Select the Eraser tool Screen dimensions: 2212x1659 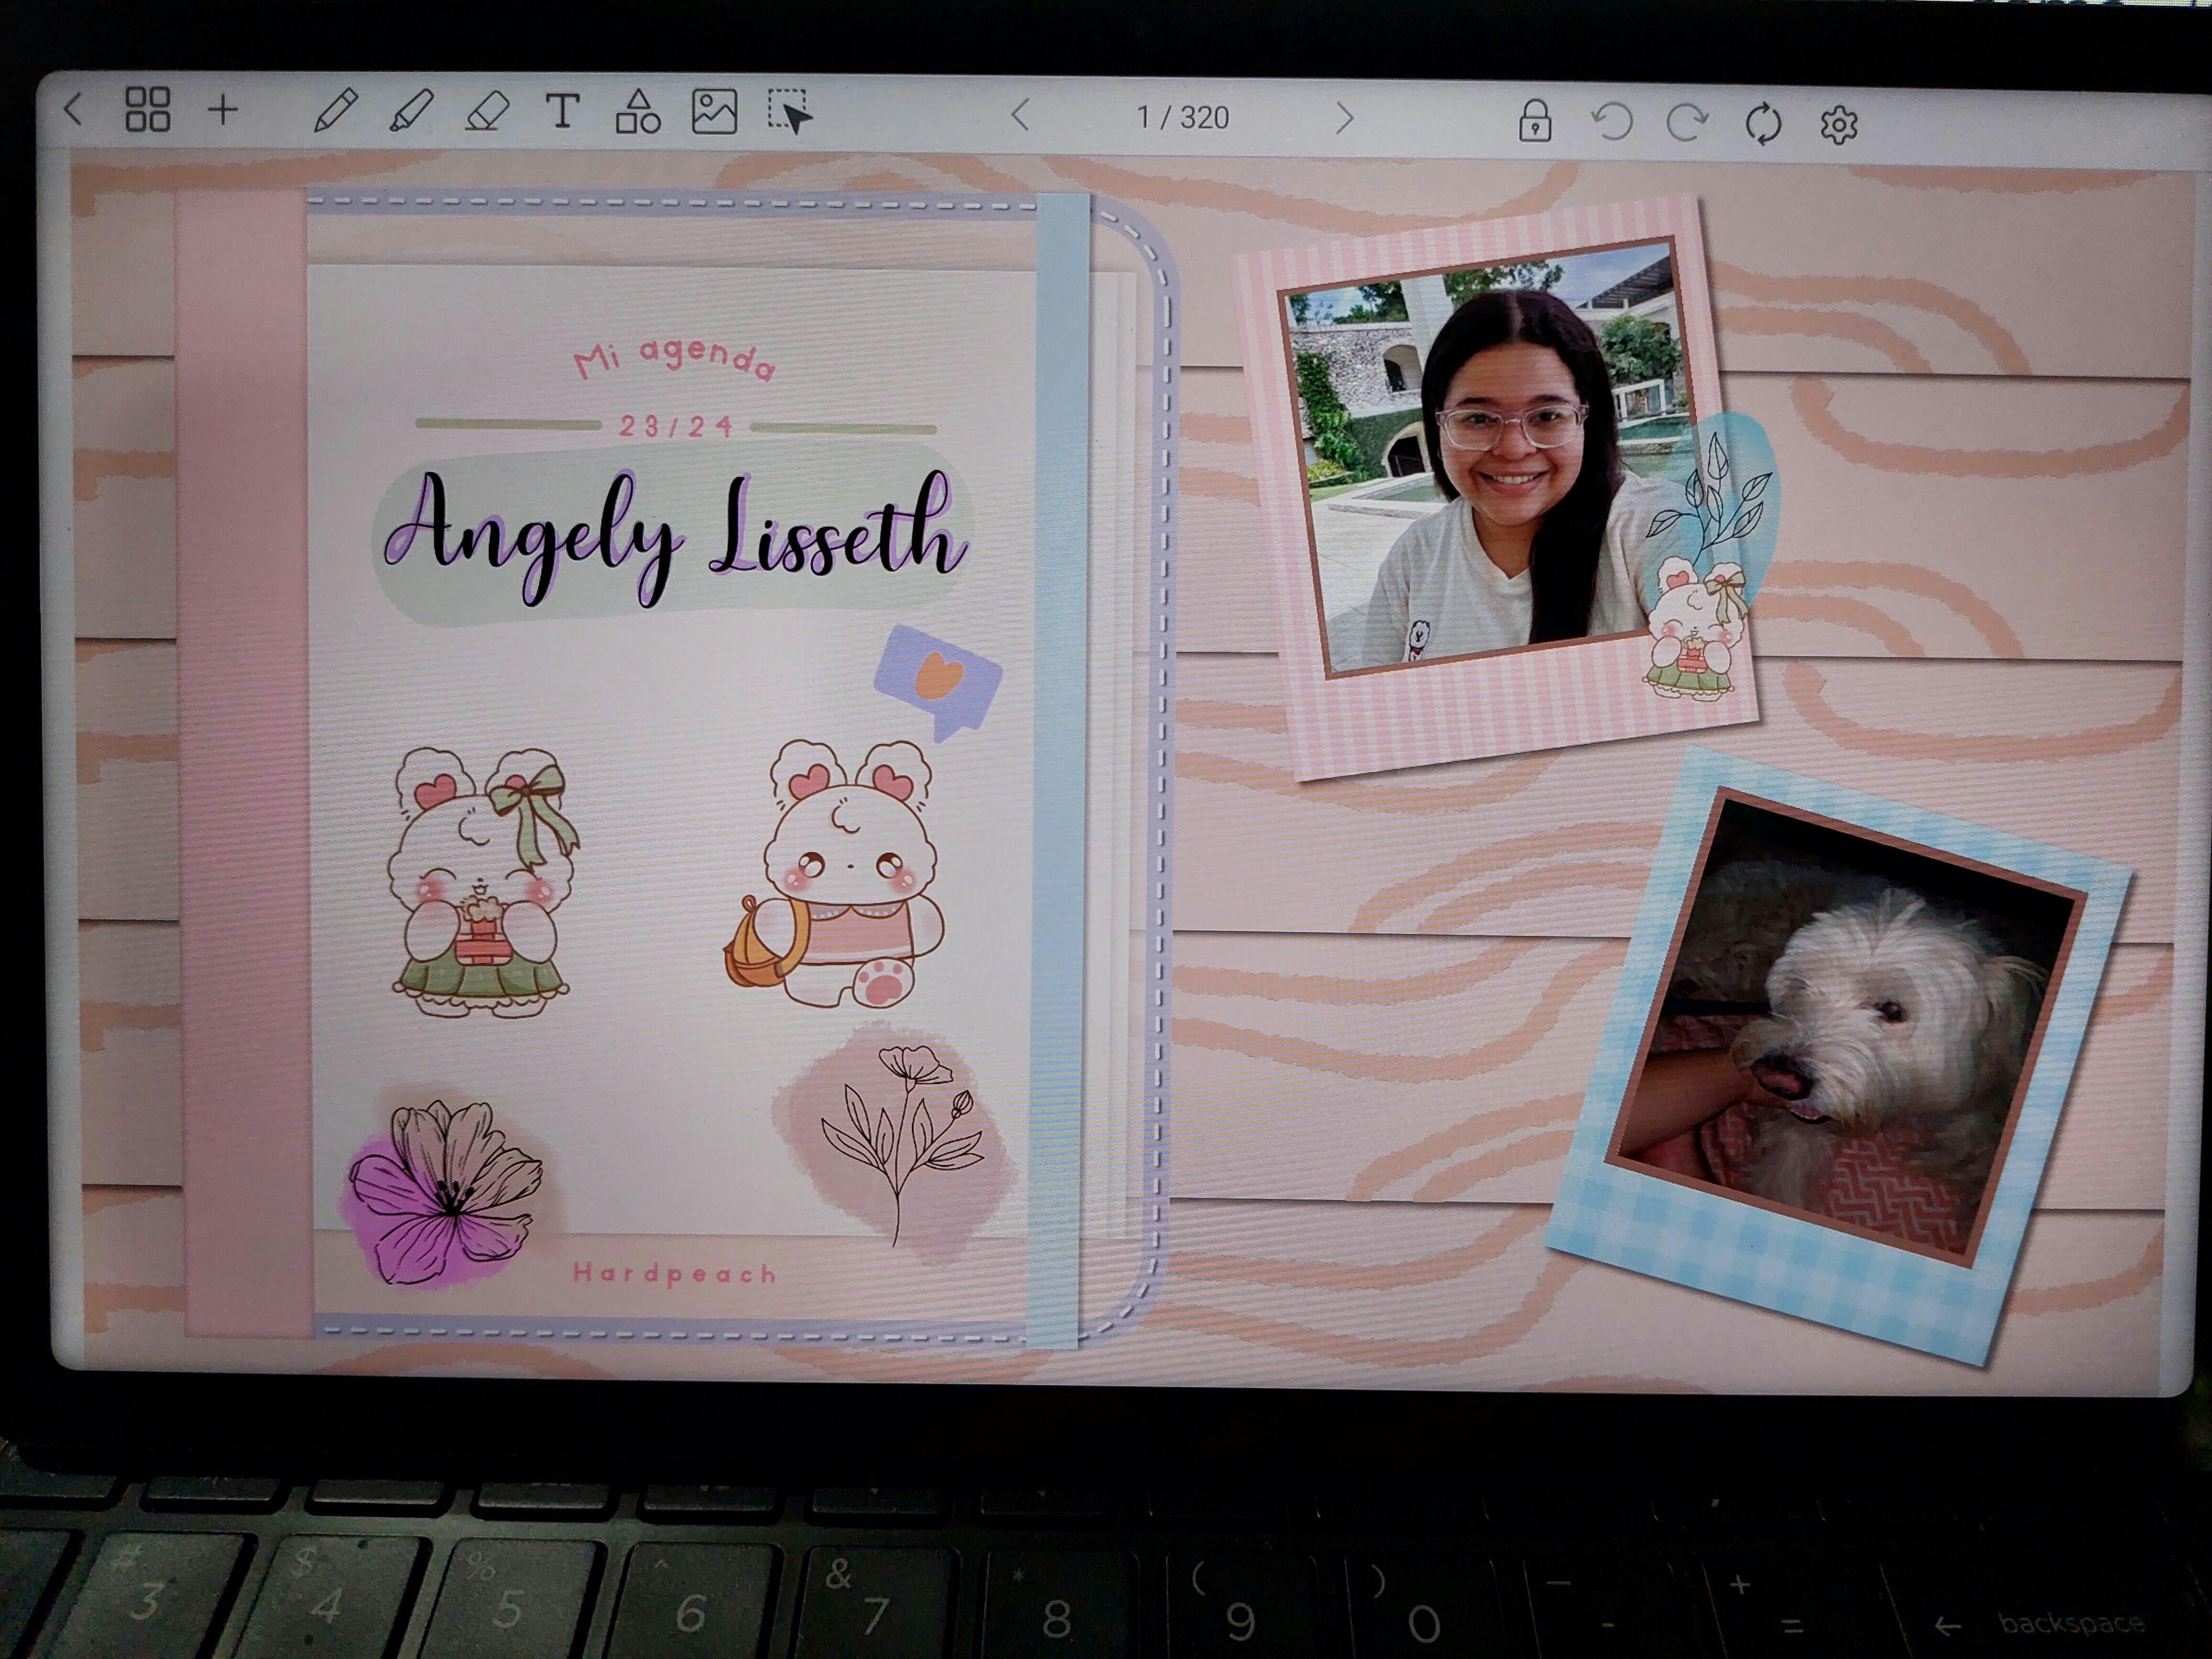[487, 111]
